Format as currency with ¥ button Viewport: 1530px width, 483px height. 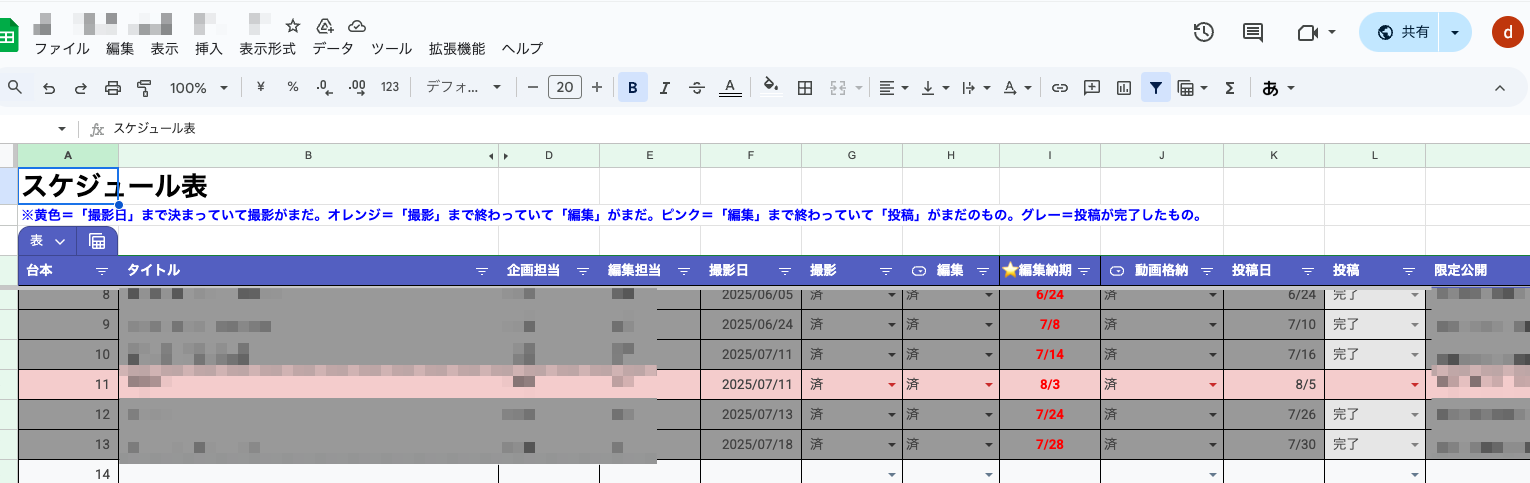tap(261, 87)
